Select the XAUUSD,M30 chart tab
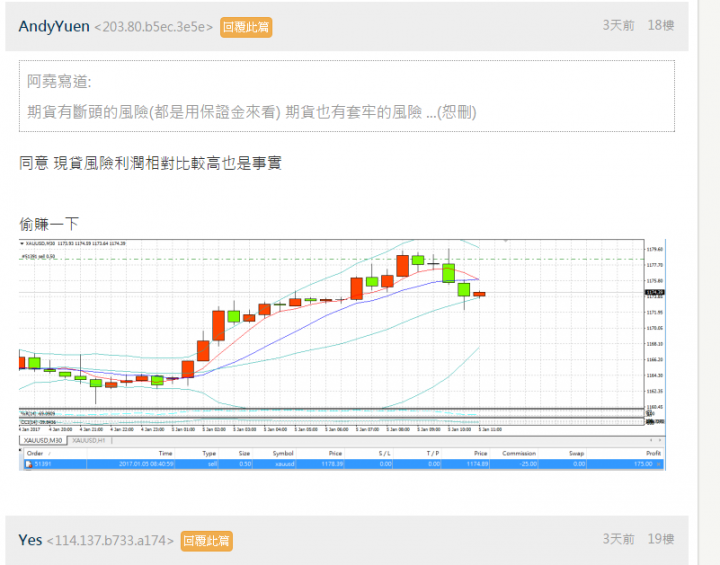 pos(43,440)
